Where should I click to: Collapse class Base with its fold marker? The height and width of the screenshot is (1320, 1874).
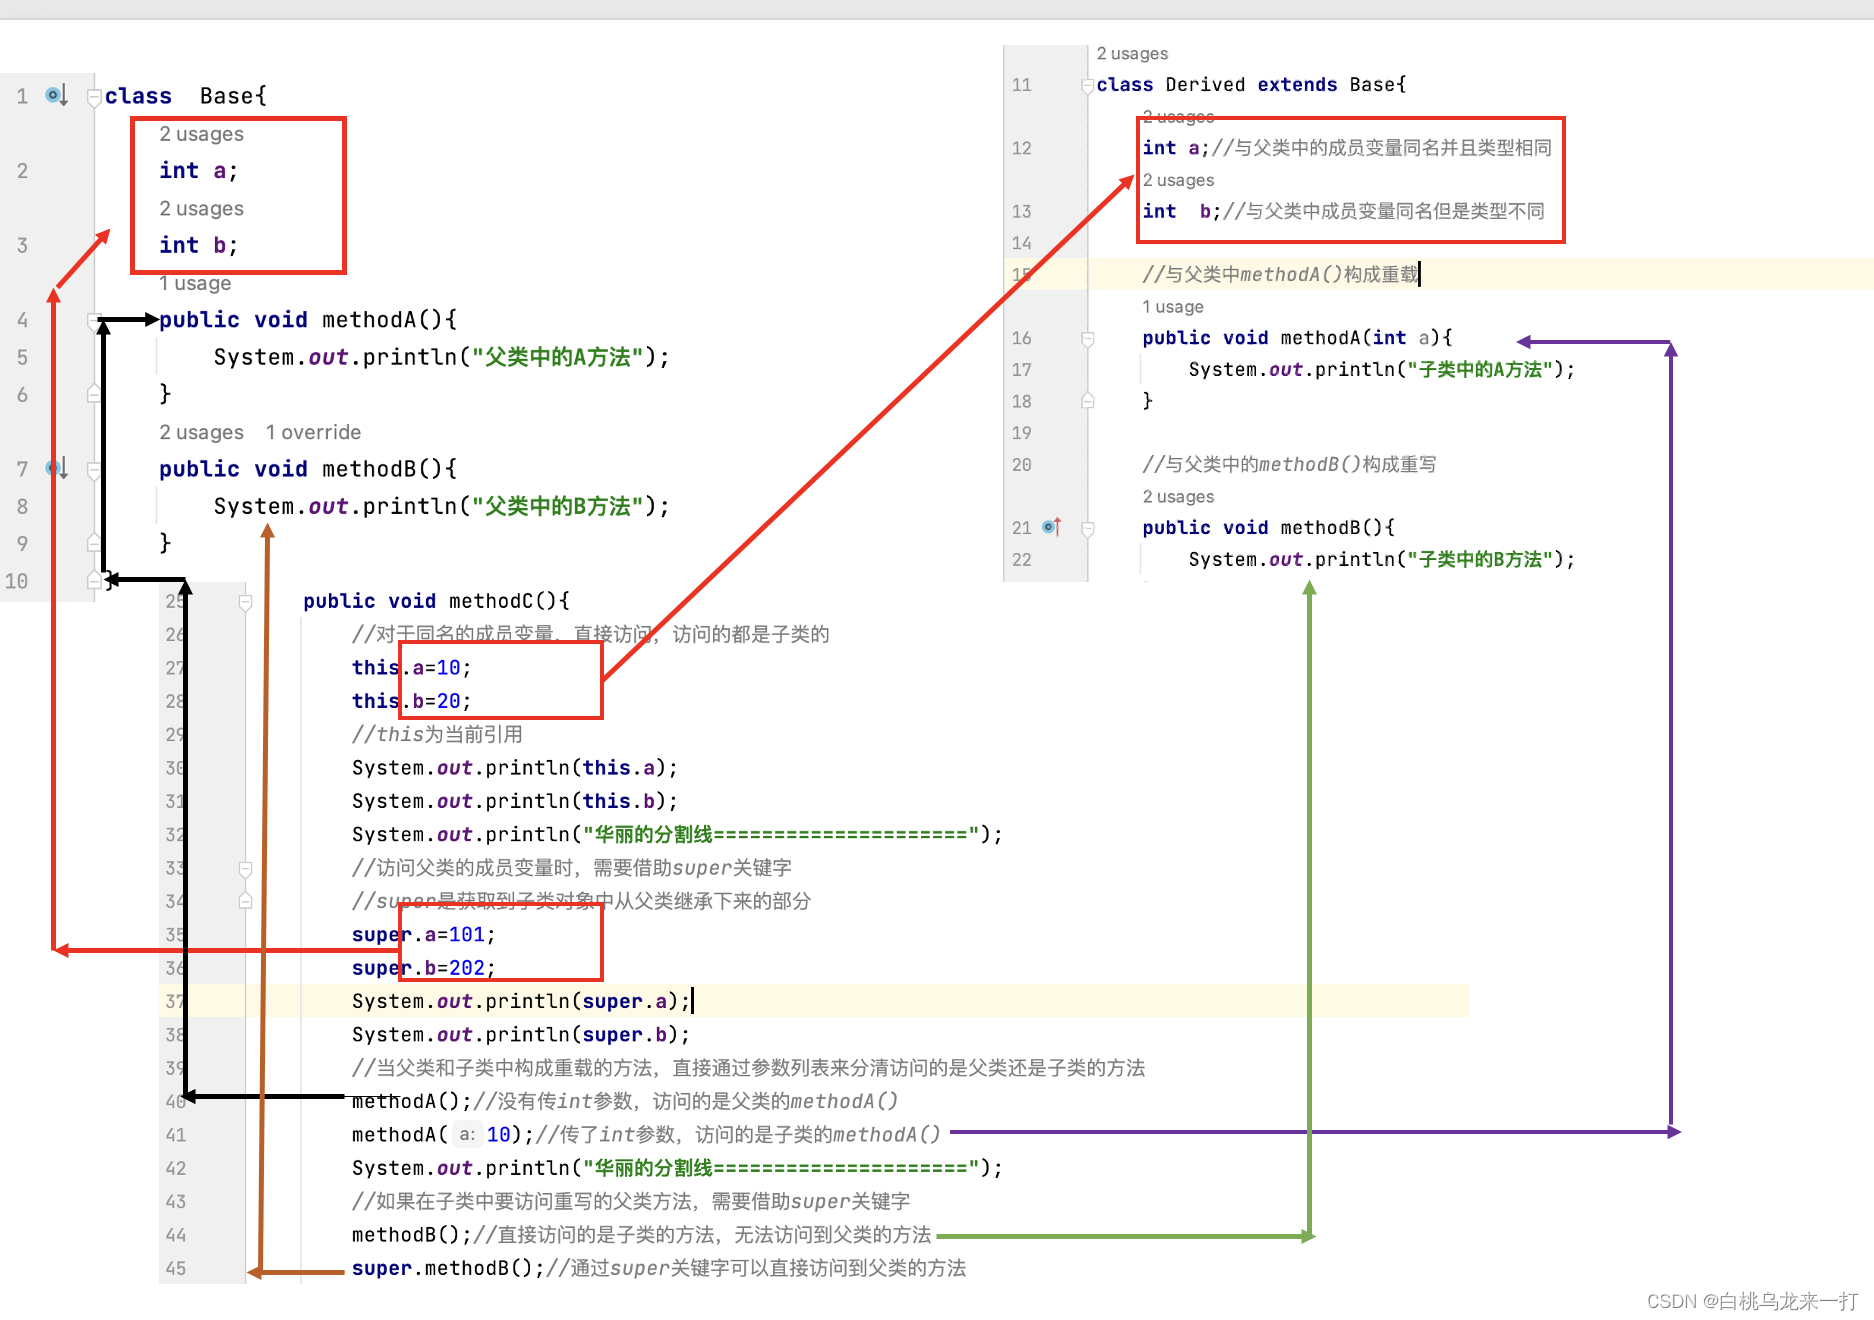(94, 97)
